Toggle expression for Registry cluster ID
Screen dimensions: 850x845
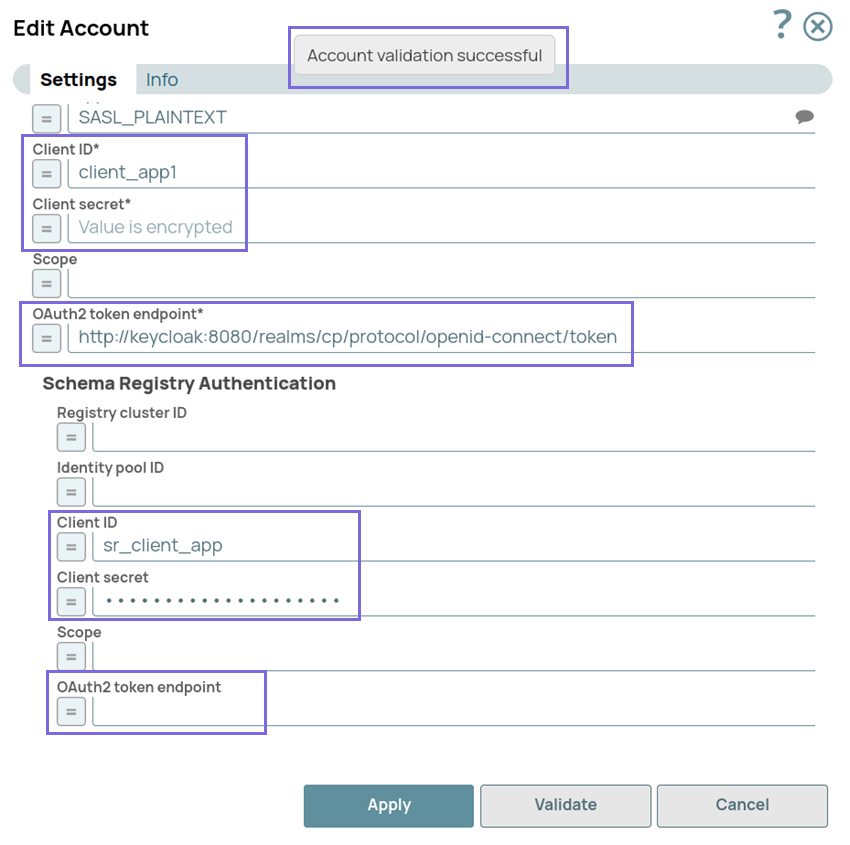(70, 437)
